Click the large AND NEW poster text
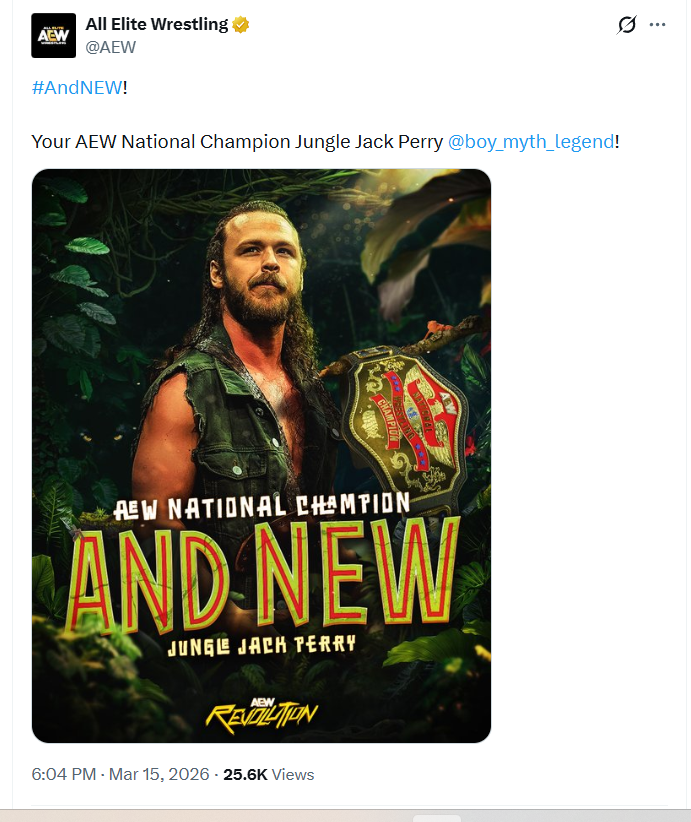The width and height of the screenshot is (691, 822). (262, 580)
